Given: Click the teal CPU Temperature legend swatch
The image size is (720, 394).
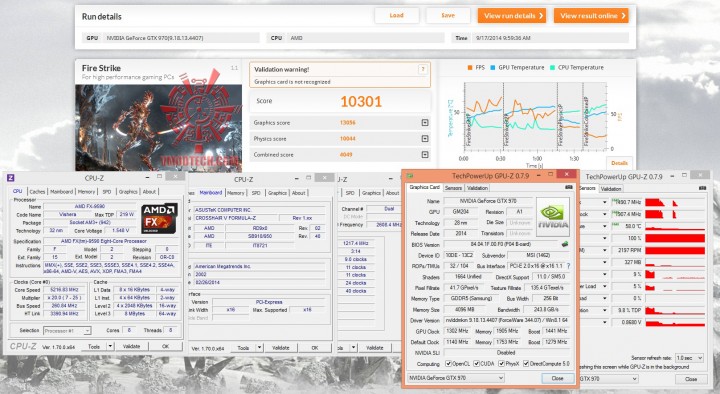Looking at the screenshot, I should pyautogui.click(x=552, y=68).
